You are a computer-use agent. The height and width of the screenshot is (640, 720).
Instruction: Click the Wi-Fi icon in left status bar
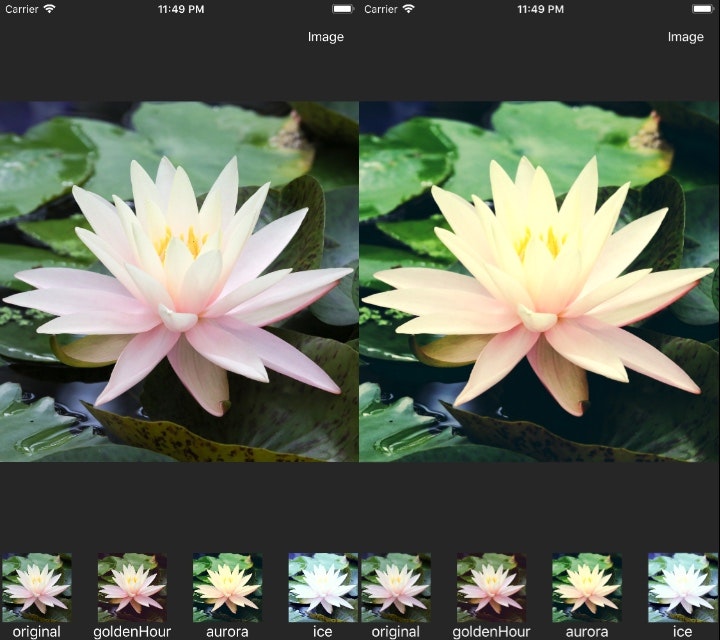coord(49,9)
